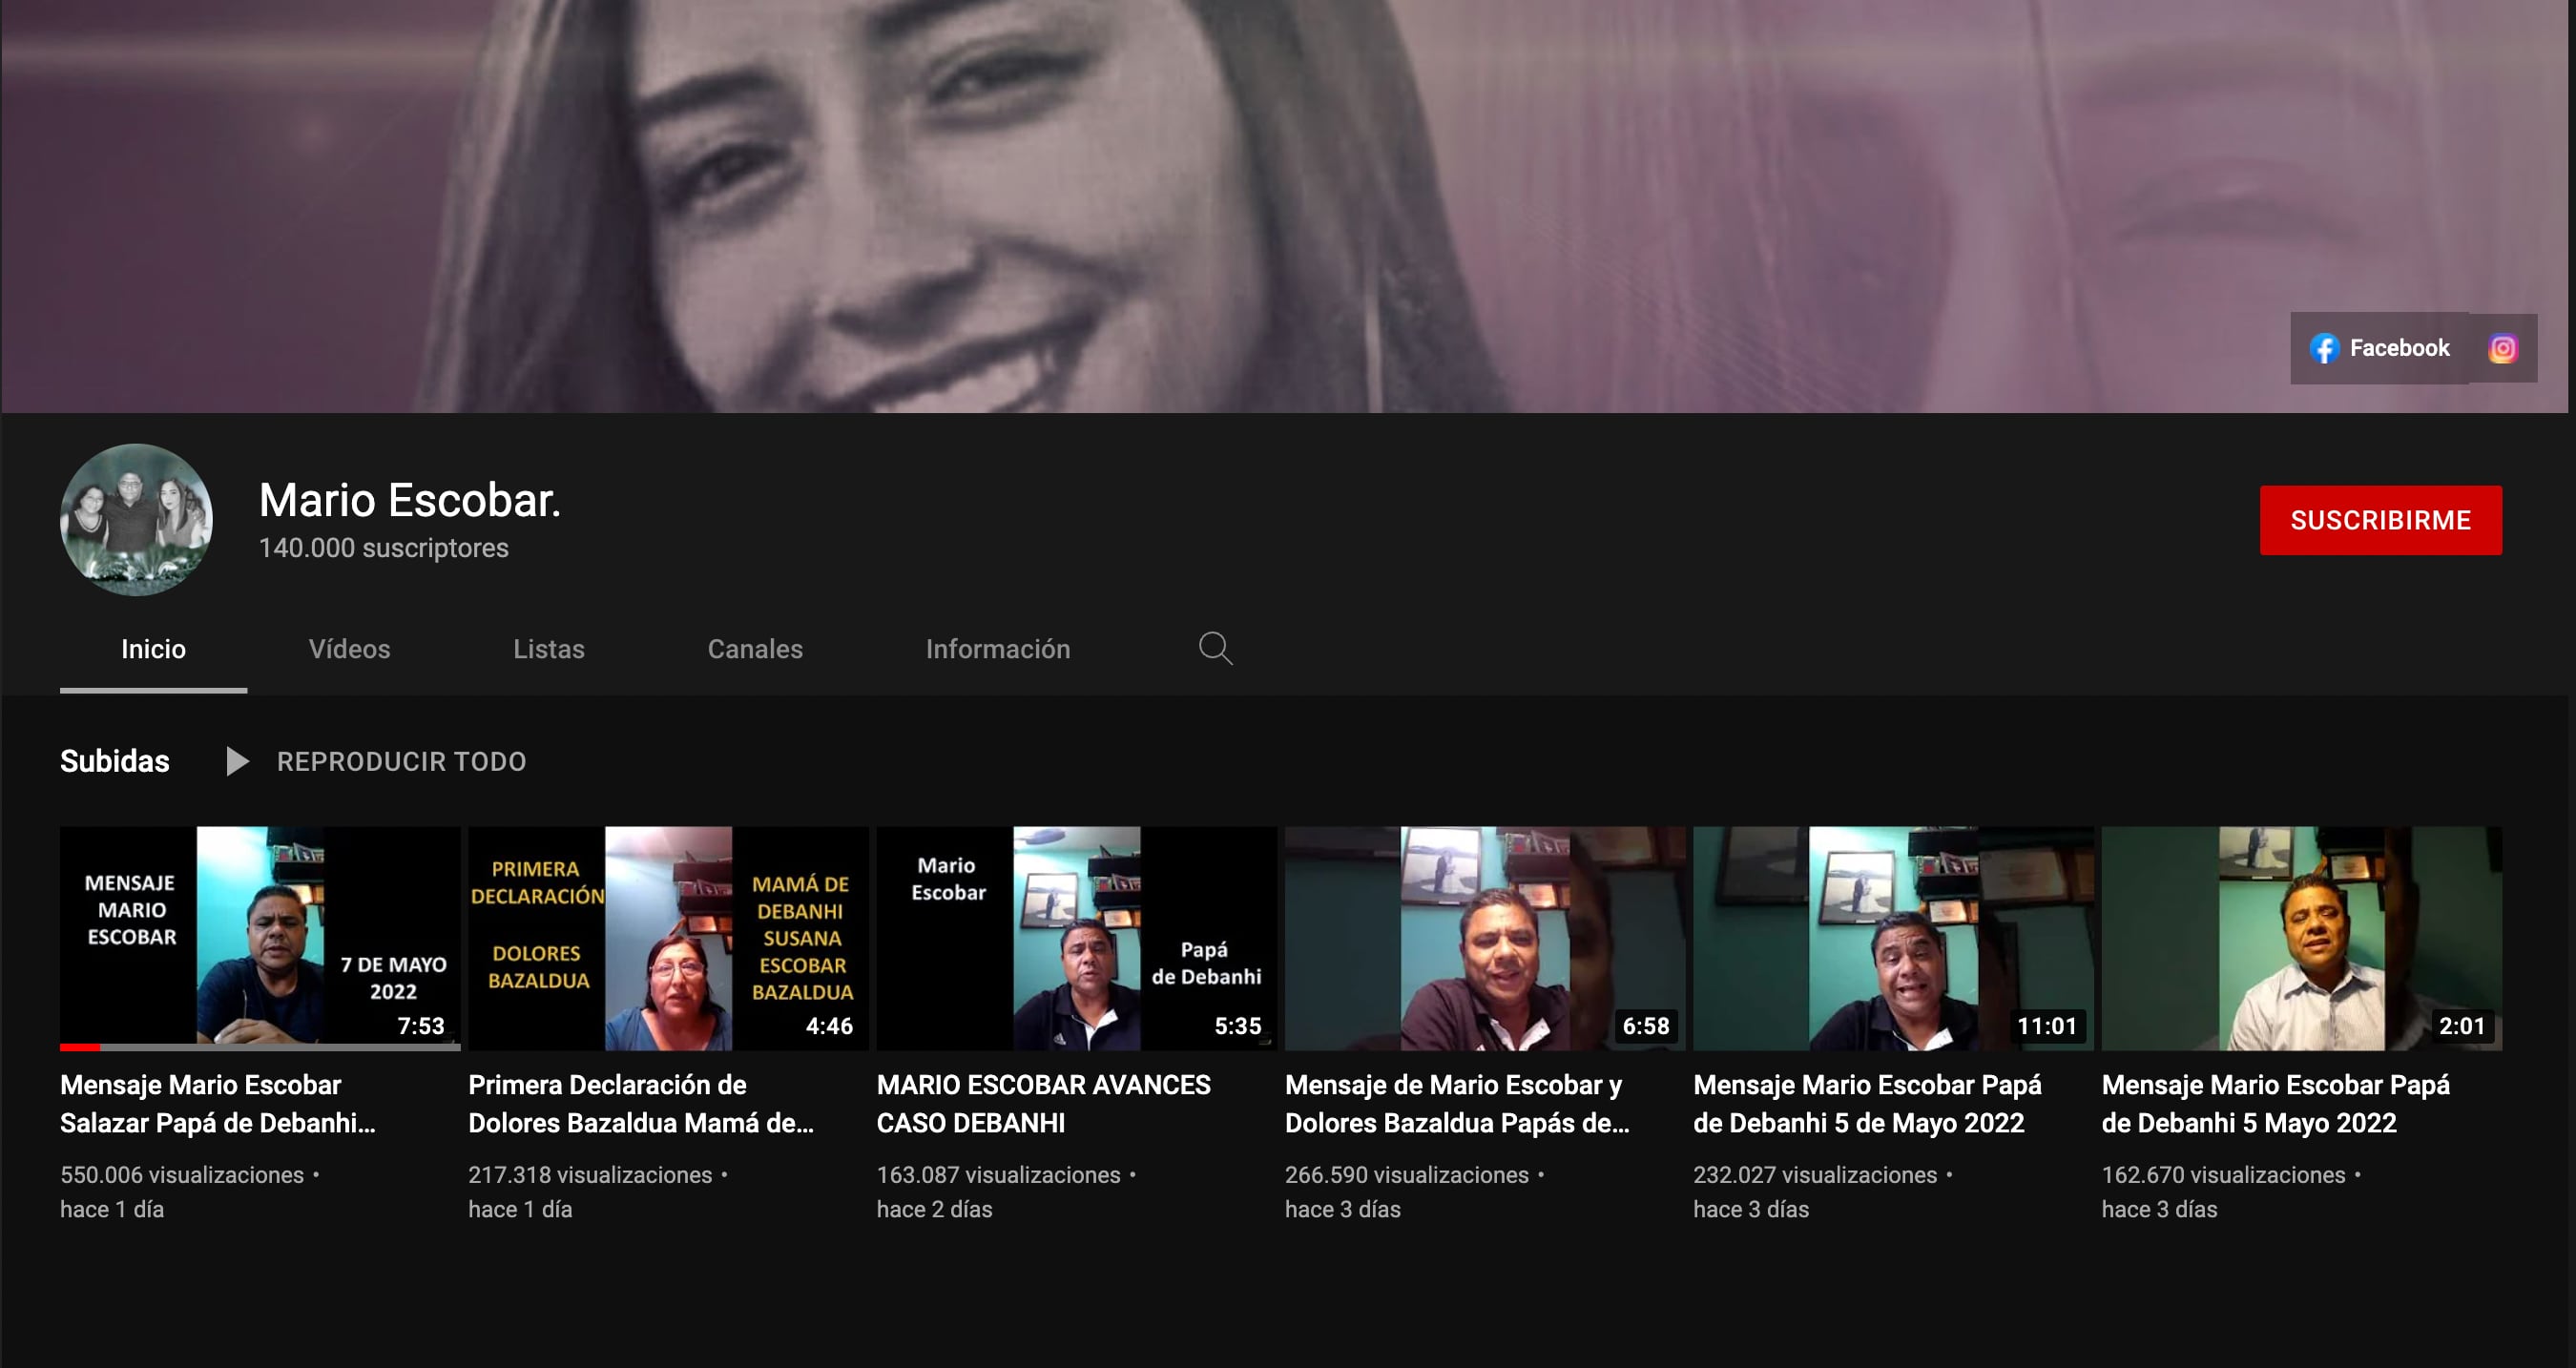Screen dimensions: 2576x1368
Task: Click the Facebook logo icon
Action: click(2324, 348)
